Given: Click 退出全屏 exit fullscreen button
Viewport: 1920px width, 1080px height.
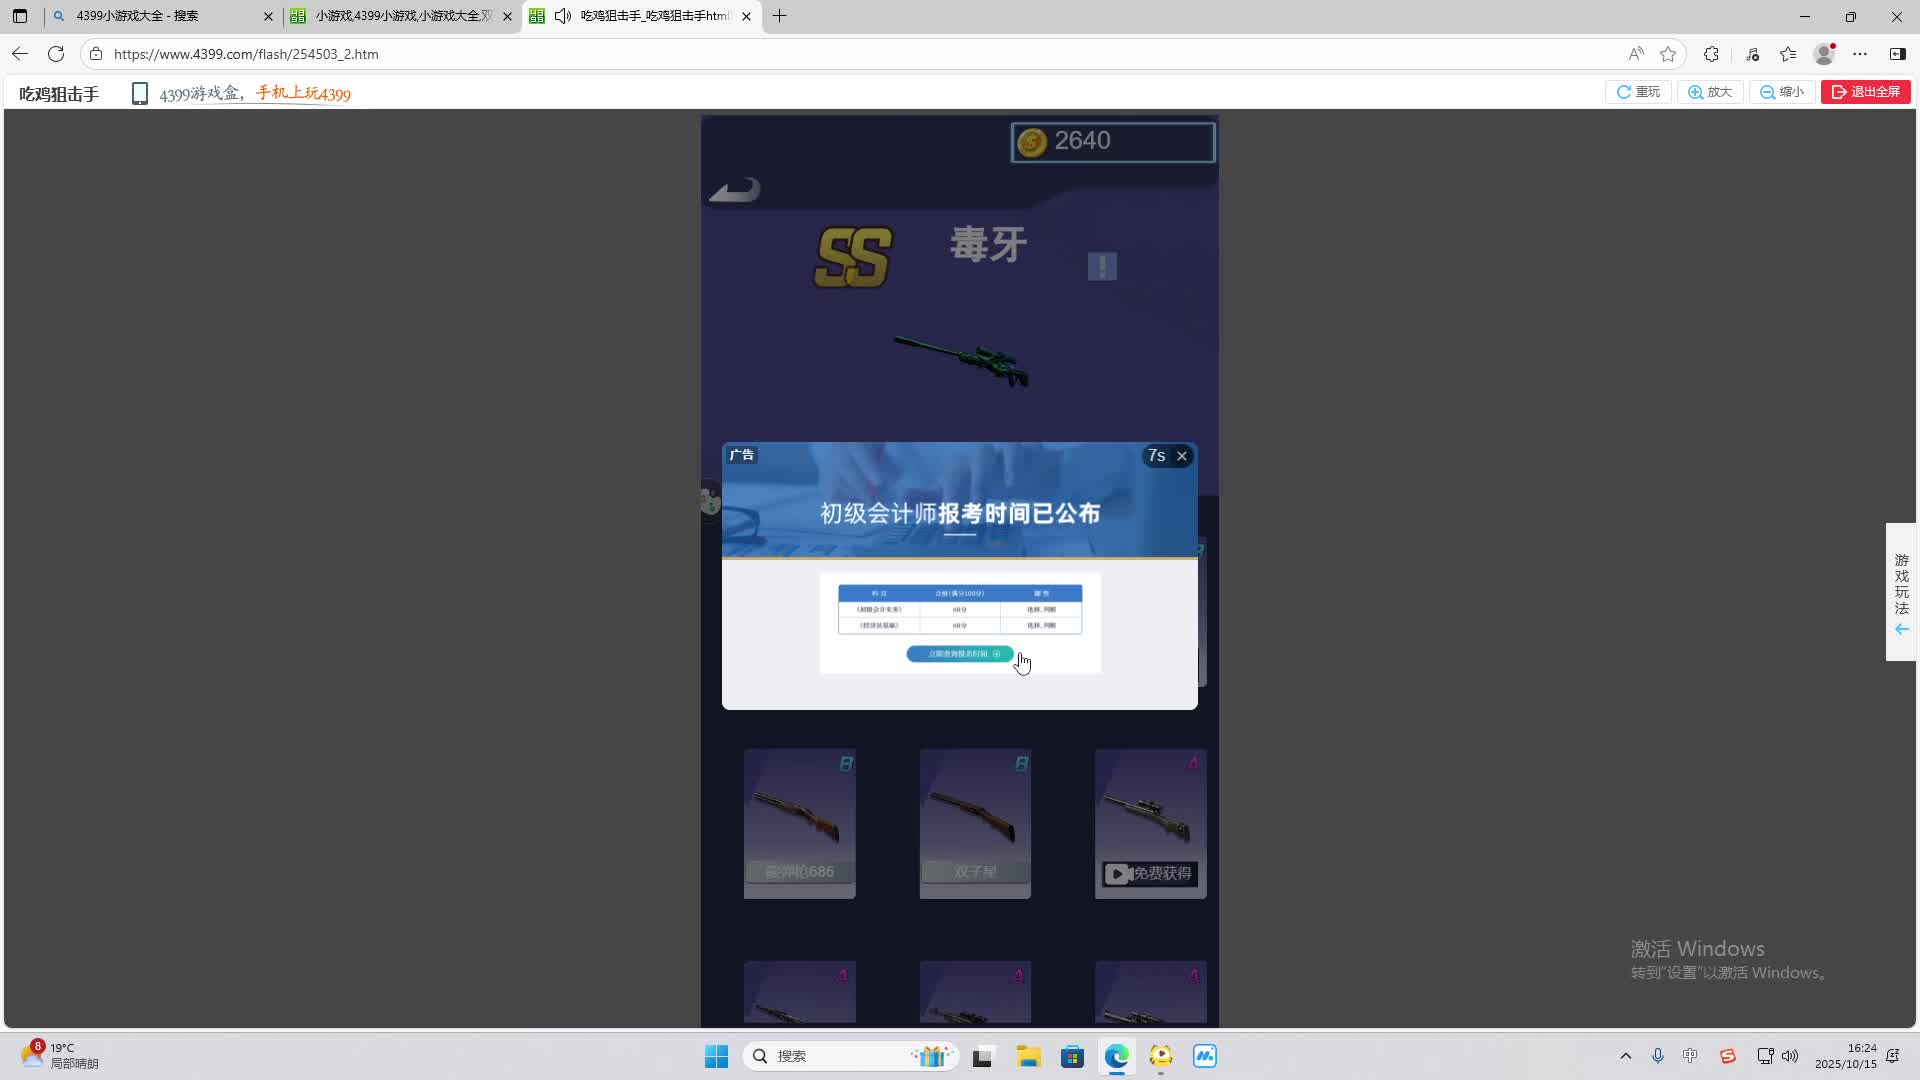Looking at the screenshot, I should coord(1865,92).
